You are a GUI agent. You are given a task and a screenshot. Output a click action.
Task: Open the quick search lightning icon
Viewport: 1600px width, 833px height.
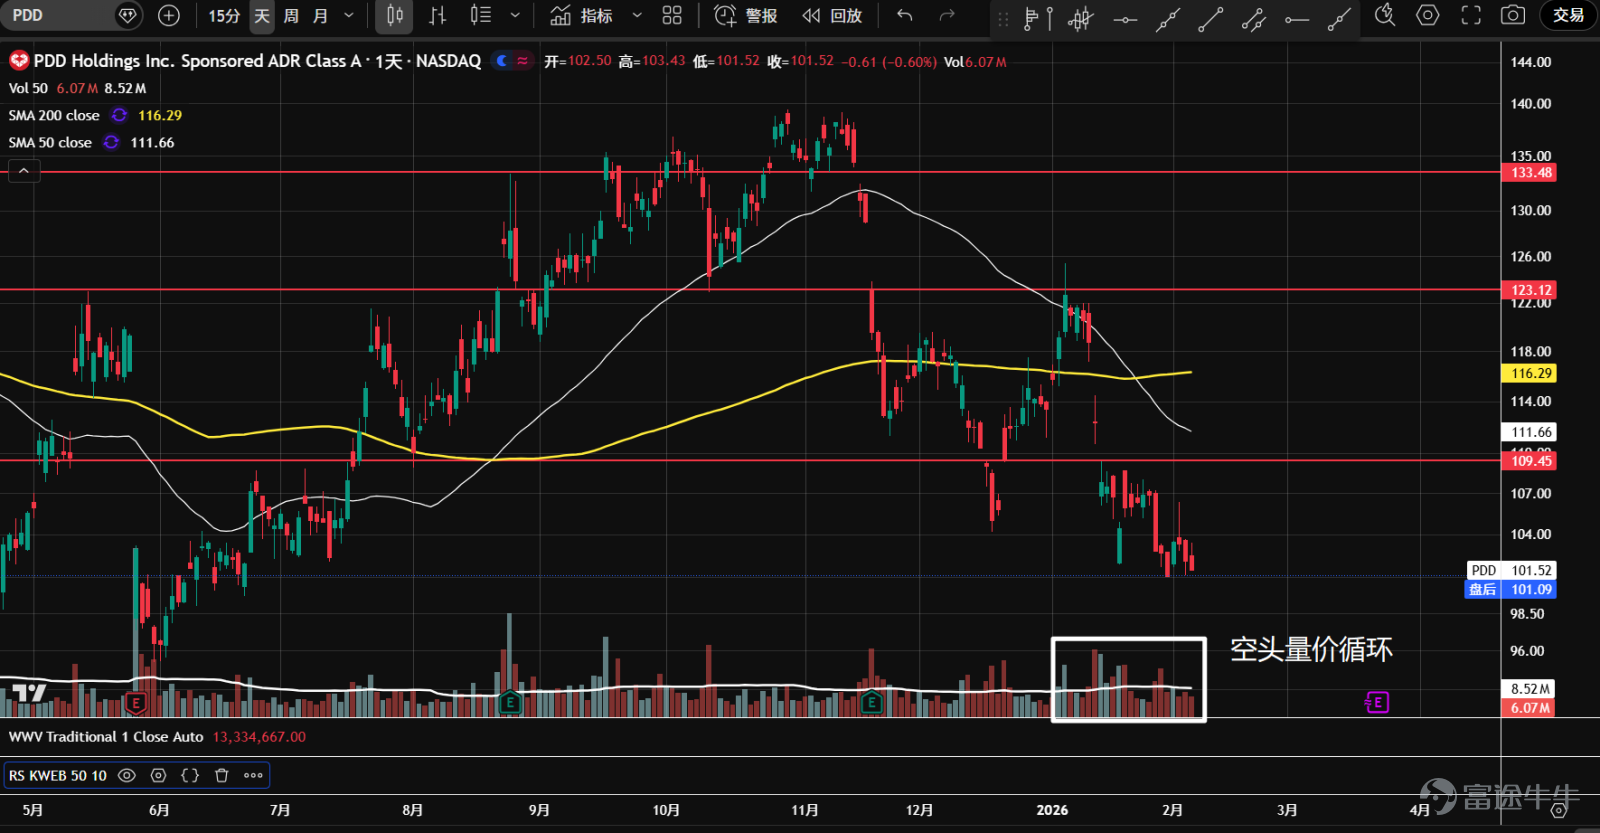click(x=1385, y=15)
